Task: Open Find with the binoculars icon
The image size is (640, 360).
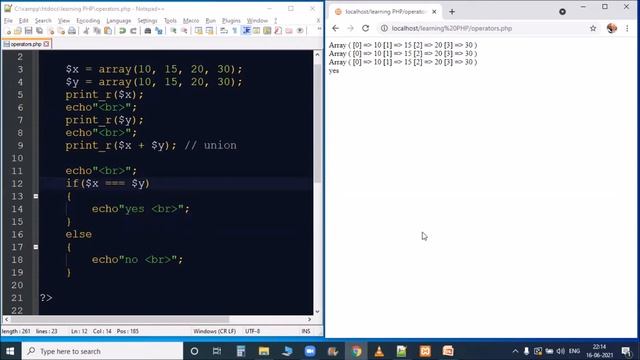Action: (148, 31)
